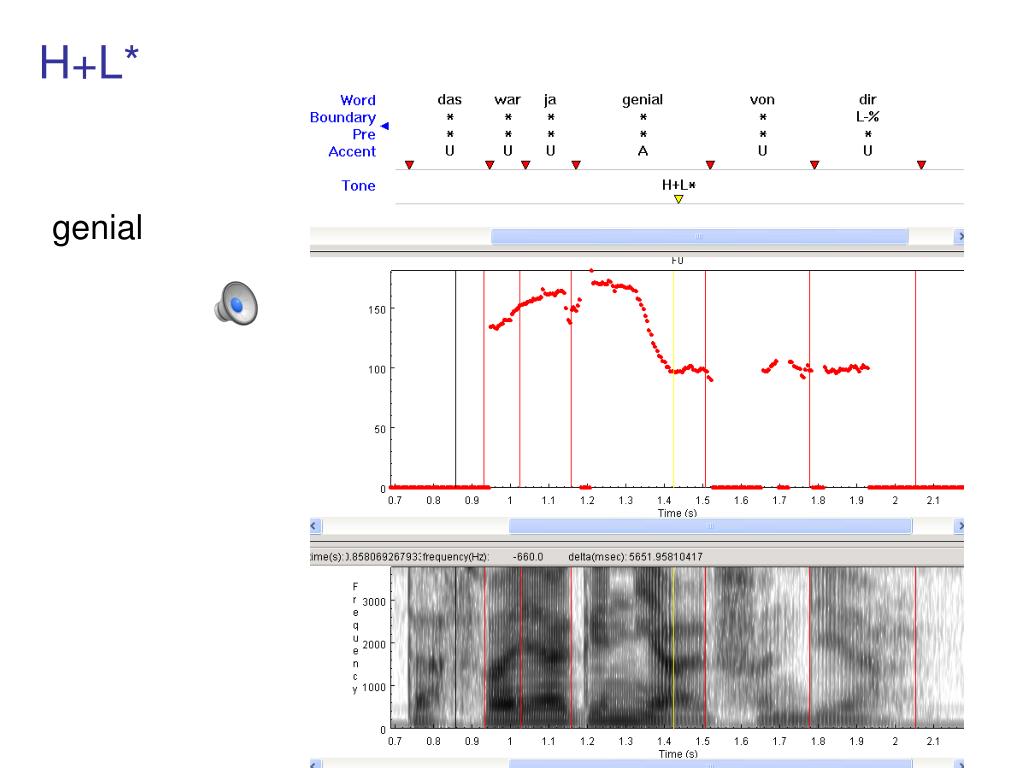Select the Tone tier label

[x=359, y=185]
